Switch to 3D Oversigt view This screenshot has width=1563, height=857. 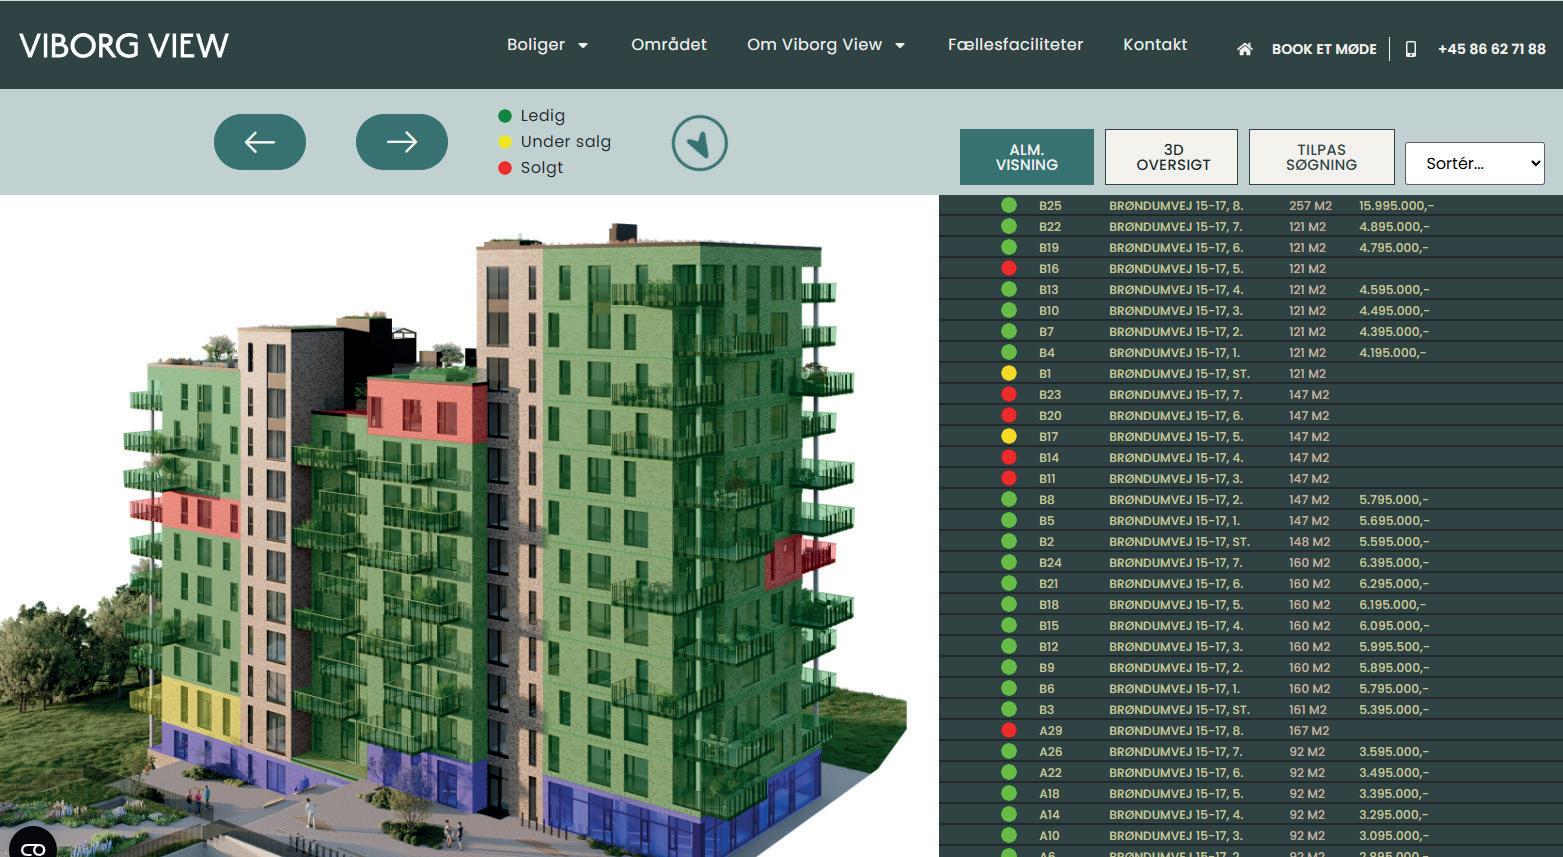(x=1172, y=157)
